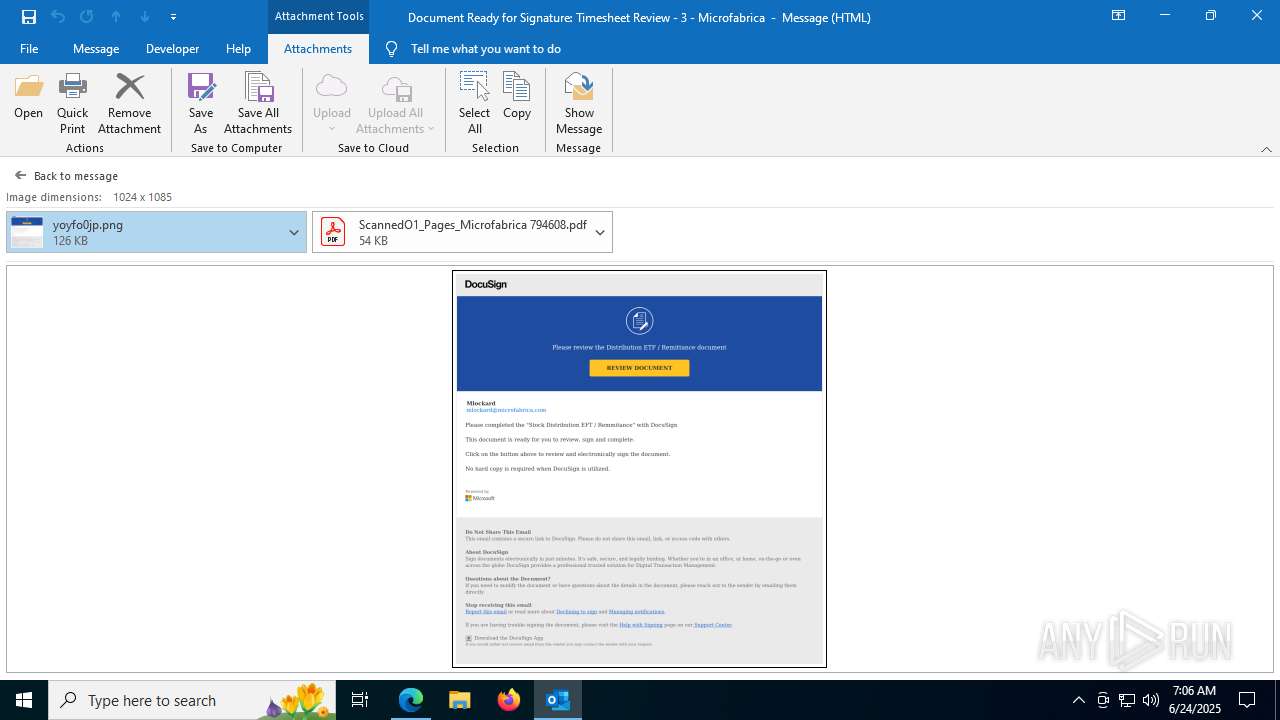Click Show Message button
The image size is (1280, 720).
pyautogui.click(x=579, y=104)
